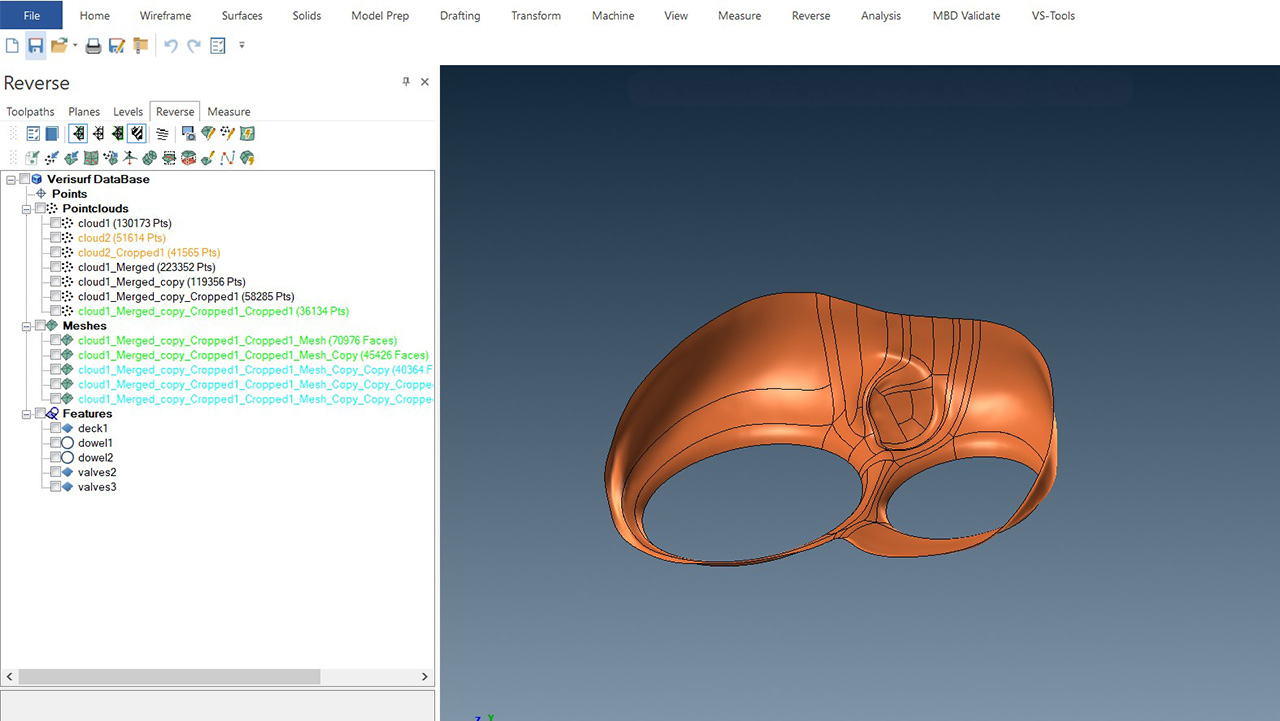Click the zipped folder icon in the quick toolbar
This screenshot has height=721, width=1280.
click(x=140, y=46)
